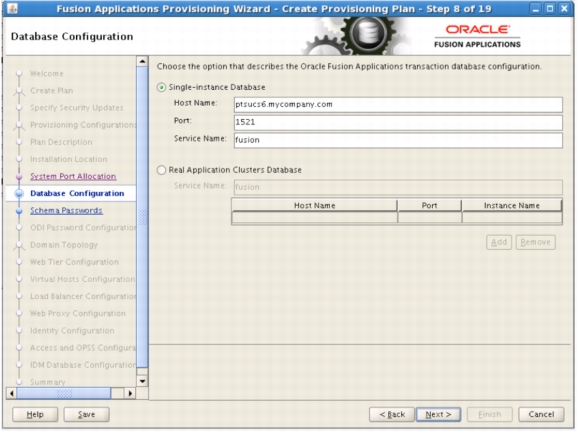578x433 pixels.
Task: Select Database Configuration step in sidebar
Action: point(77,193)
